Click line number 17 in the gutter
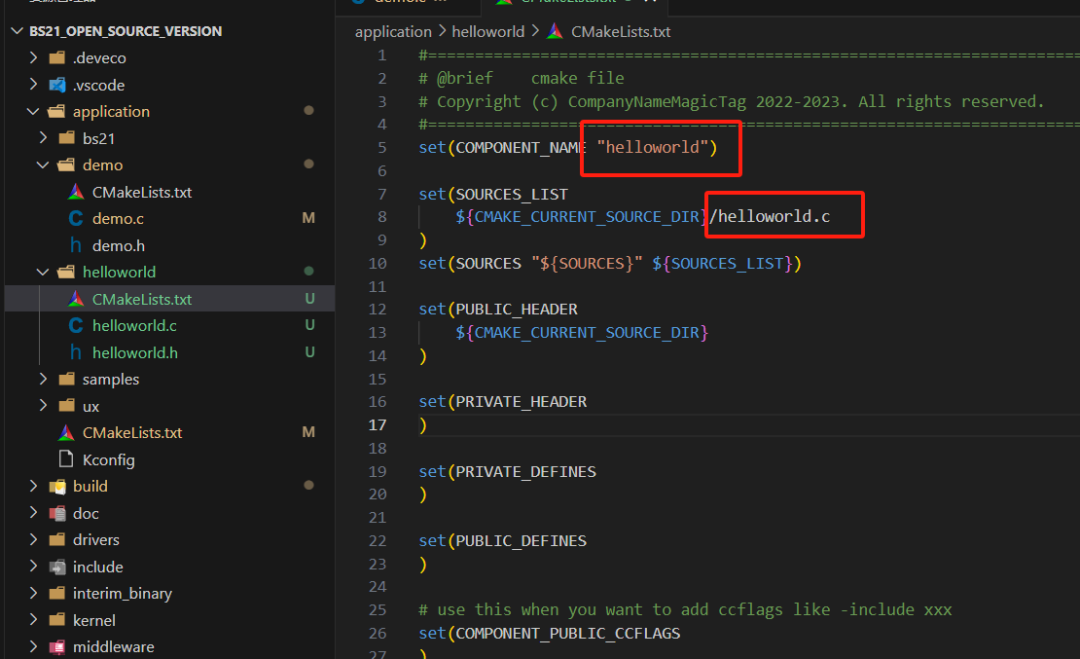This screenshot has width=1080, height=659. [x=377, y=425]
